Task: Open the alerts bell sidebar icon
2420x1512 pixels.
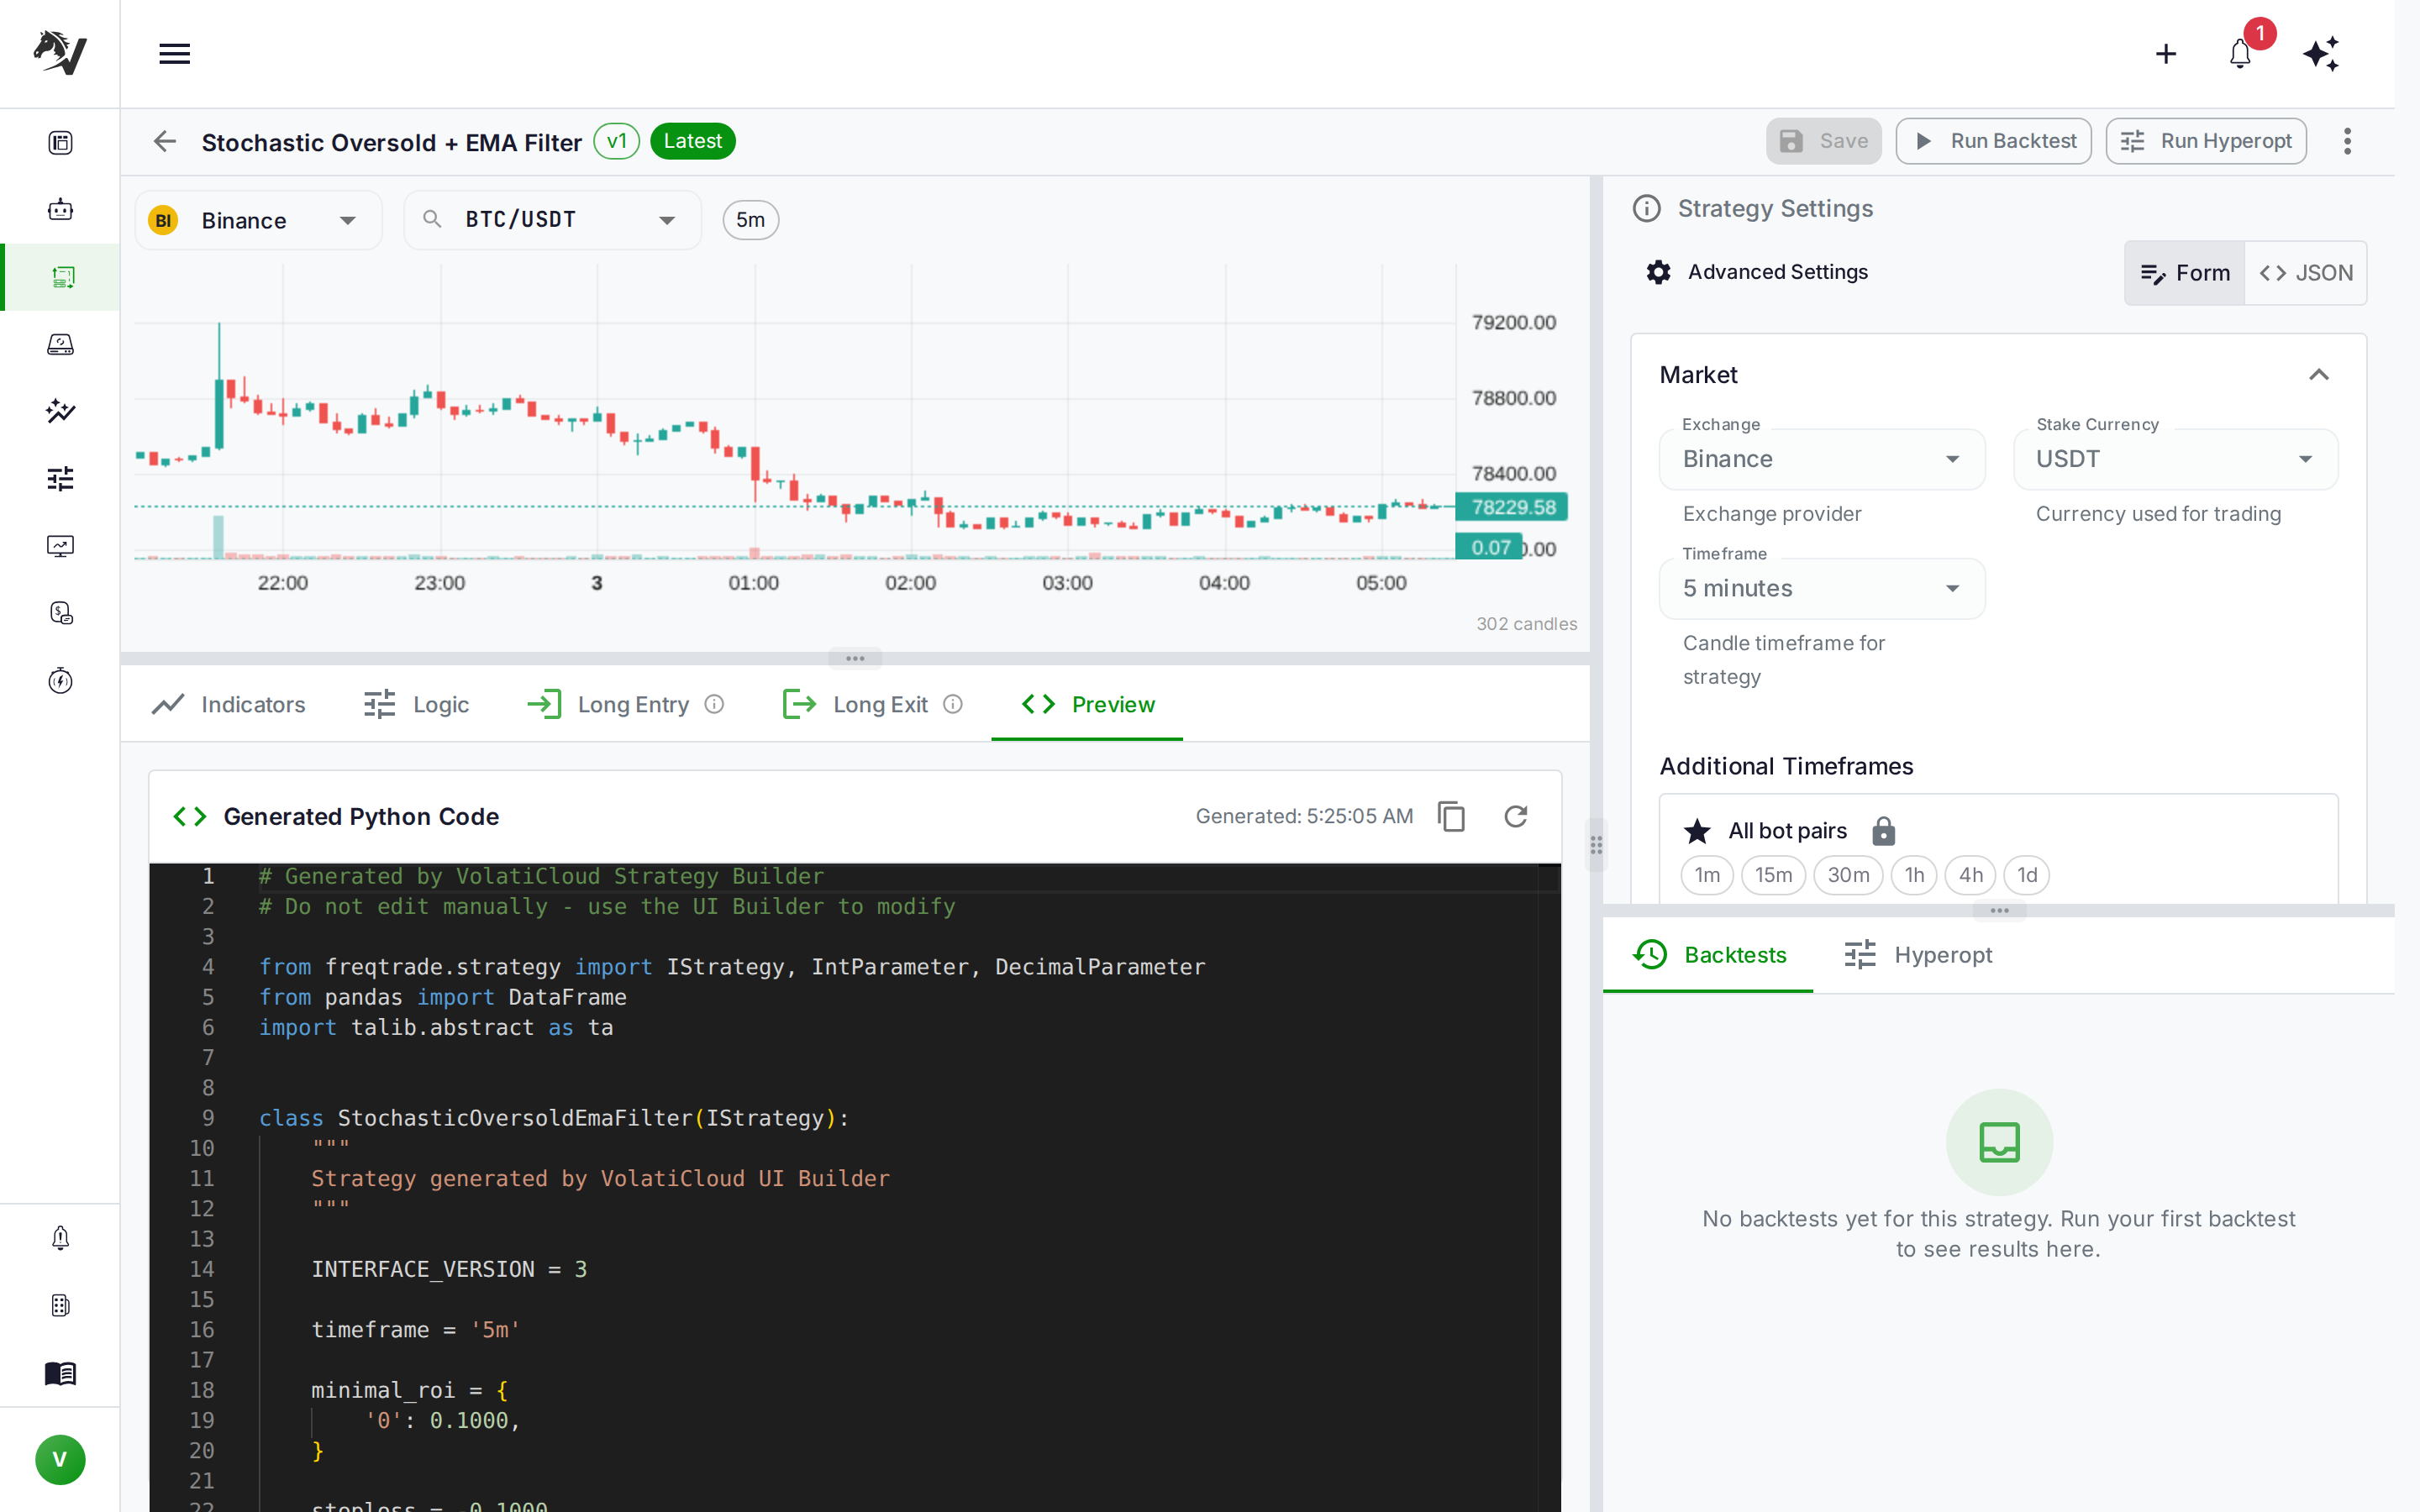Action: coord(60,1238)
